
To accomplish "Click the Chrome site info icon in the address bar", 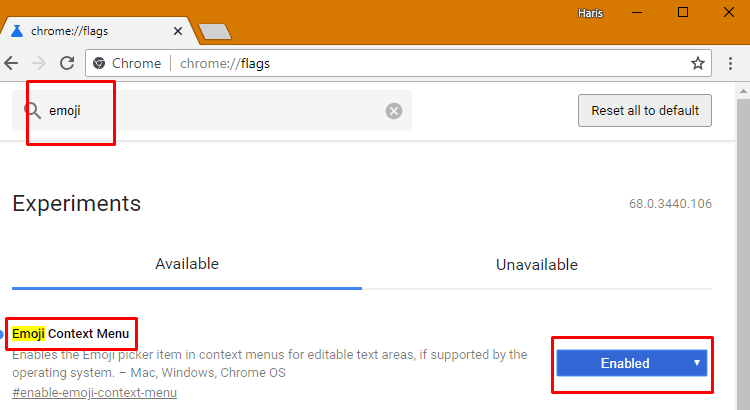I will coord(99,63).
